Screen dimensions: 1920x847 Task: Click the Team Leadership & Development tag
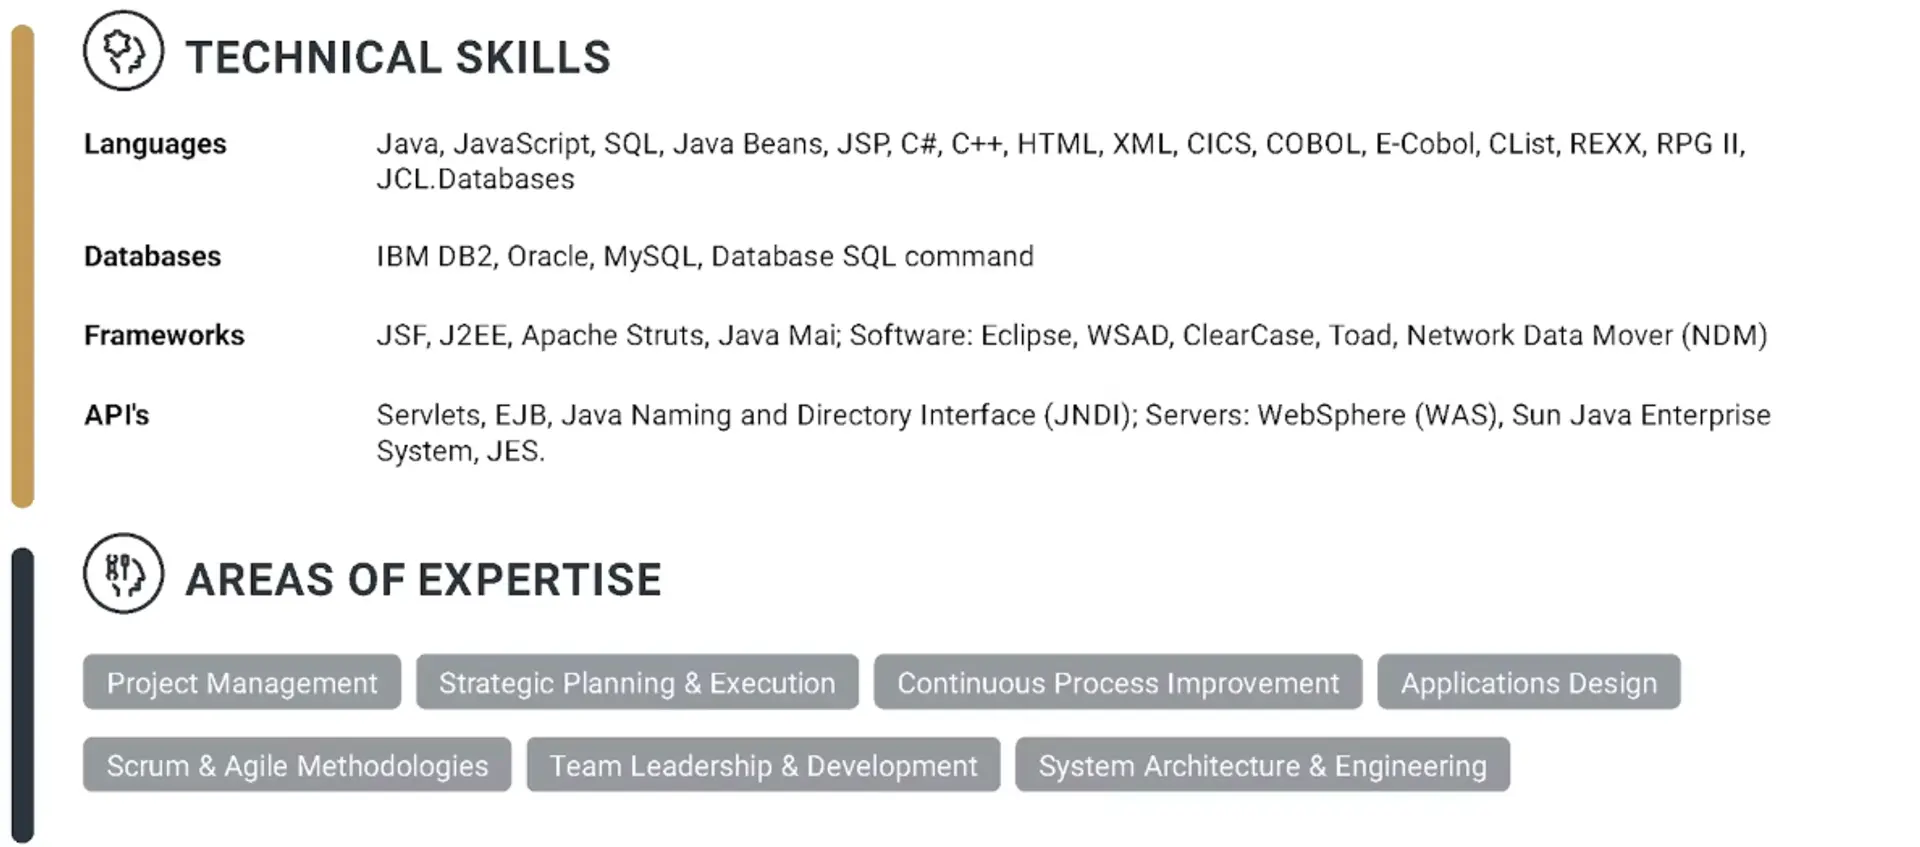[x=763, y=765]
